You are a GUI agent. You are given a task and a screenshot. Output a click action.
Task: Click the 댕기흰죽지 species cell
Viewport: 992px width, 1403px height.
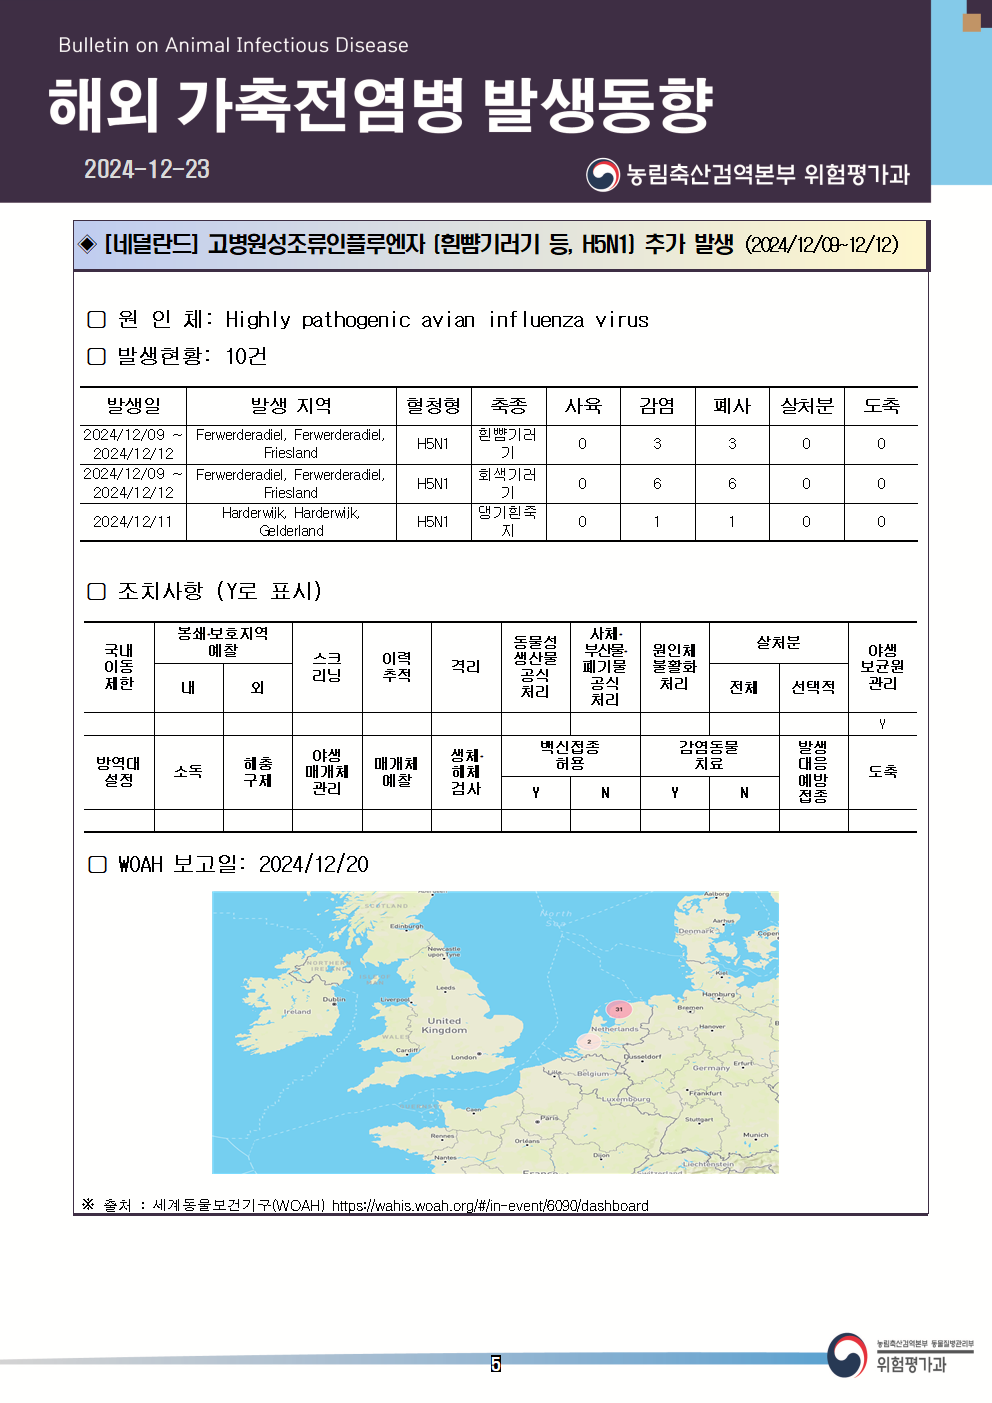pos(508,522)
